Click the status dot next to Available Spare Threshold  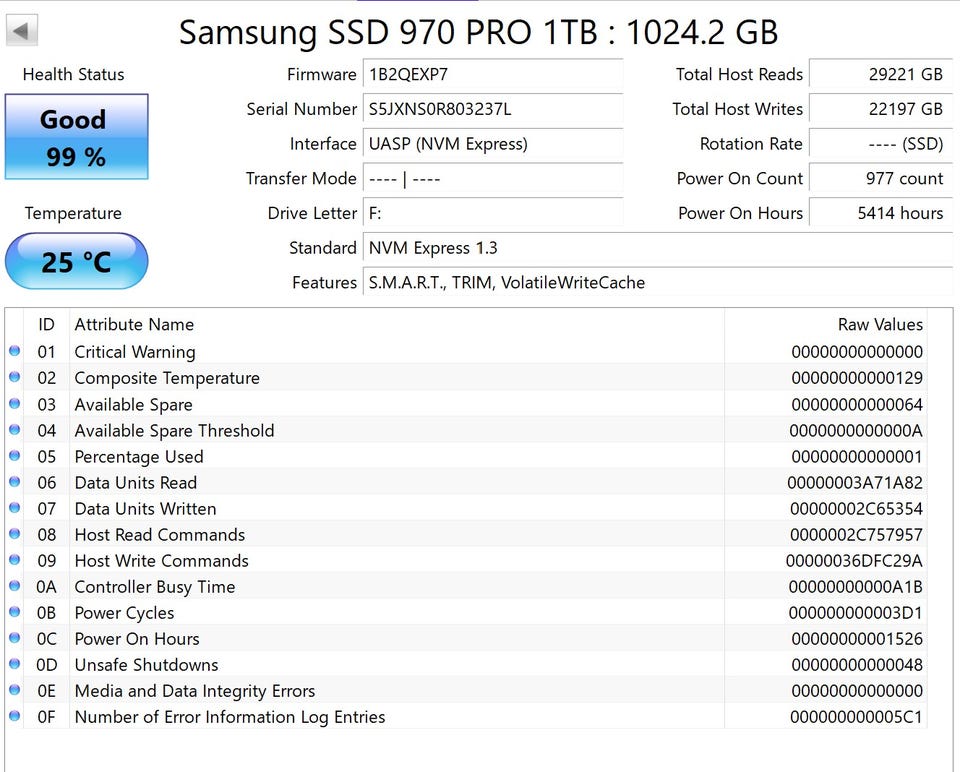pyautogui.click(x=15, y=430)
